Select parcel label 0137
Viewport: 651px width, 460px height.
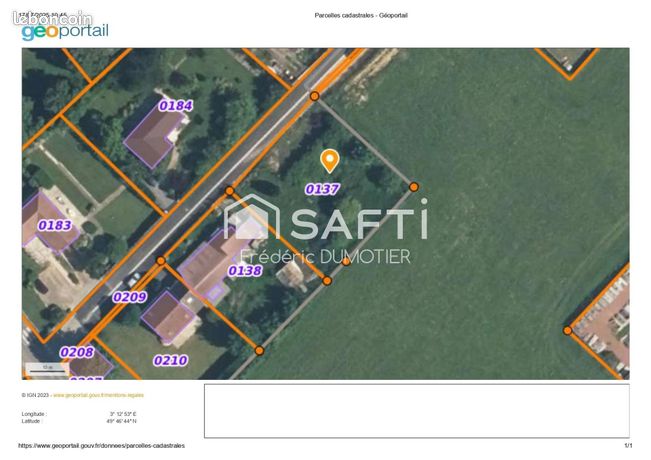(322, 189)
